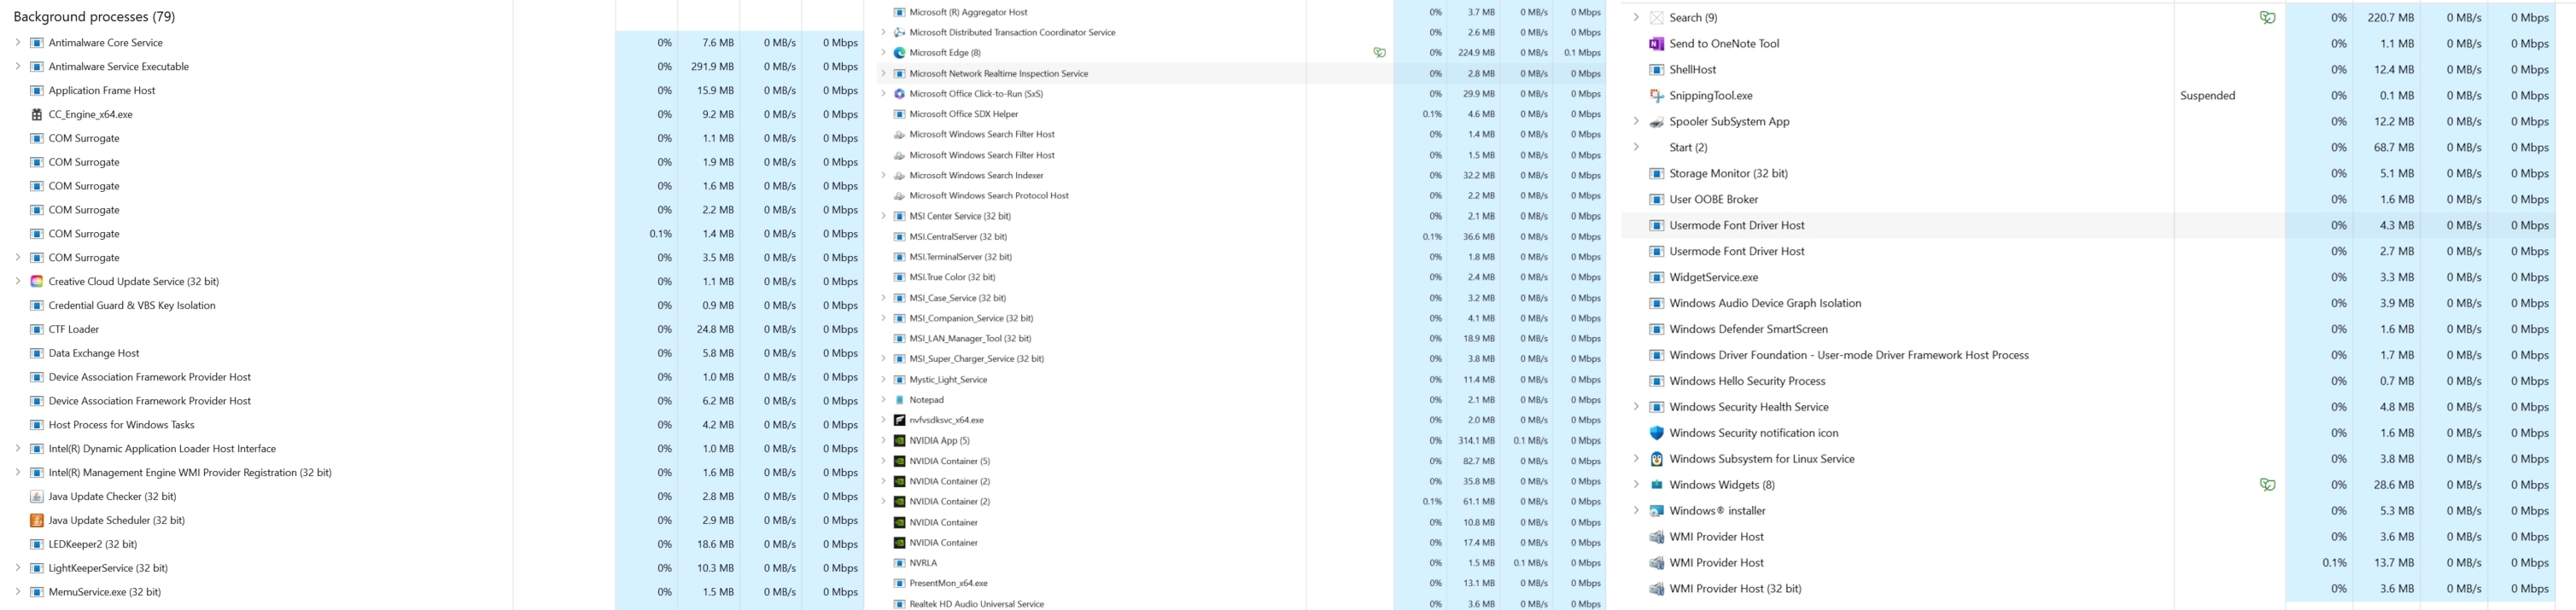Click the Windows Widgets (8) icon
Viewport: 2576px width, 610px height.
[x=1656, y=484]
